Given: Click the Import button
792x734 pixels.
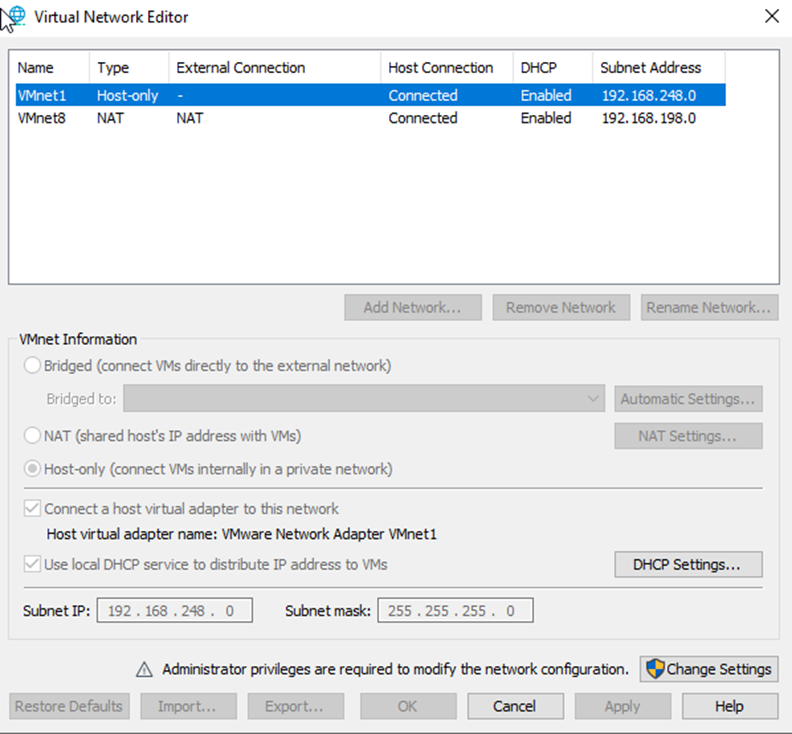Looking at the screenshot, I should [x=188, y=706].
